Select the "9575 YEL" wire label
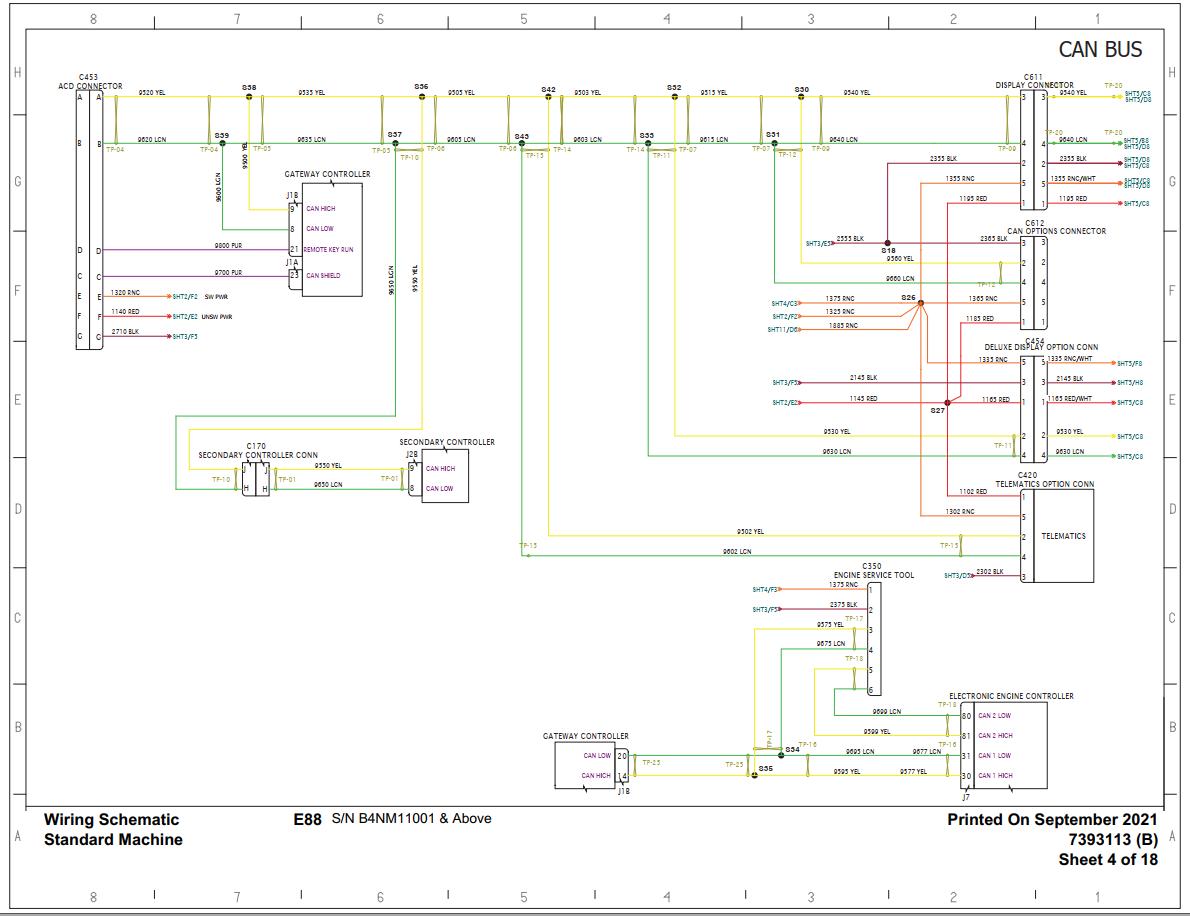 (x=830, y=625)
